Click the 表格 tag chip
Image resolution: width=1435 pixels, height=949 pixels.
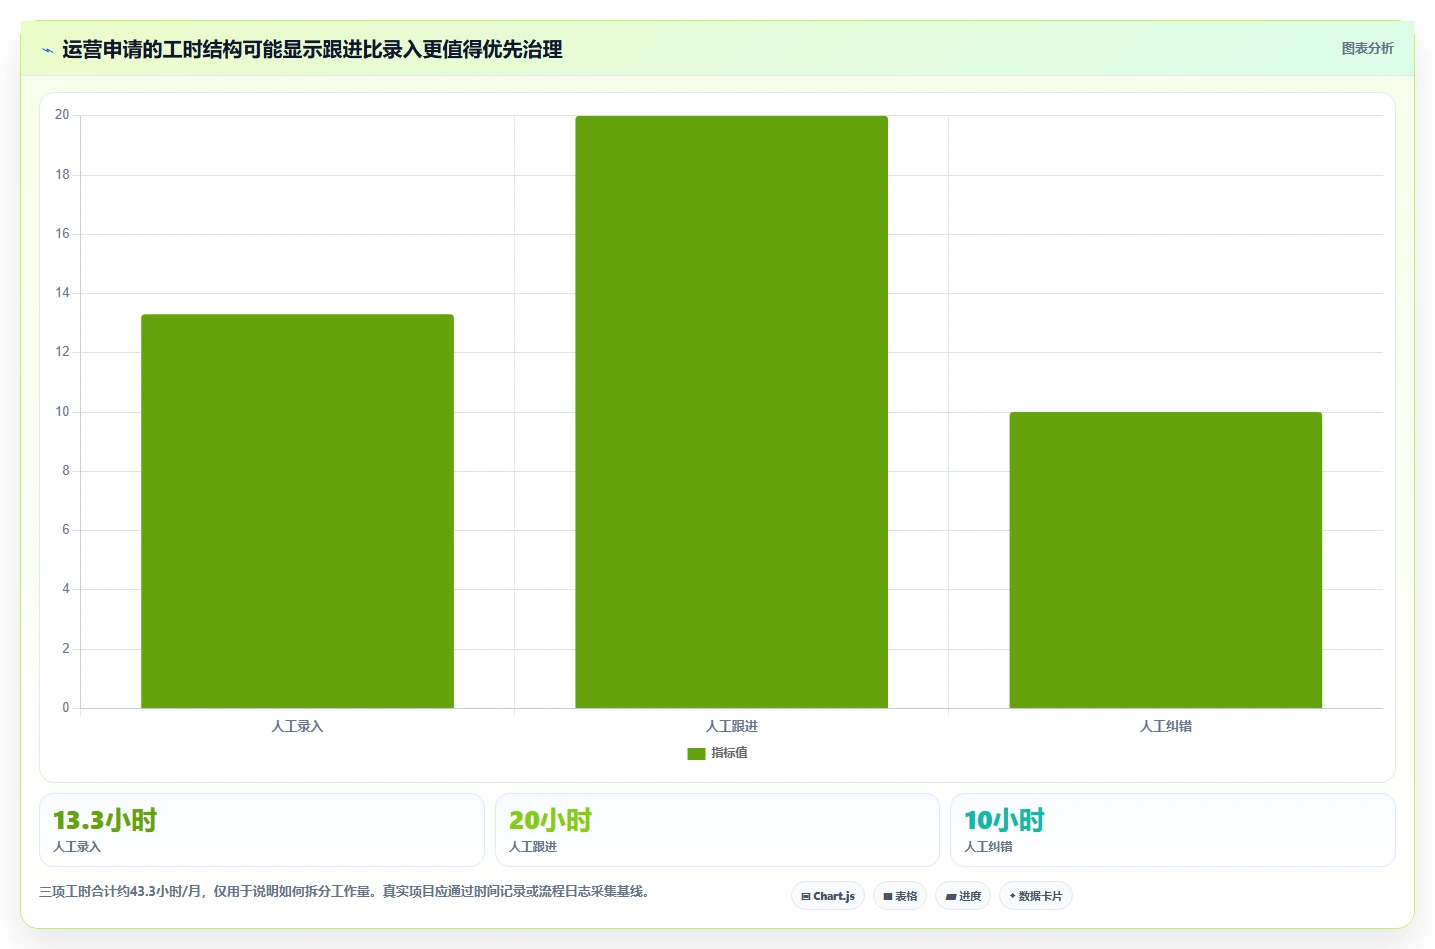pos(900,896)
